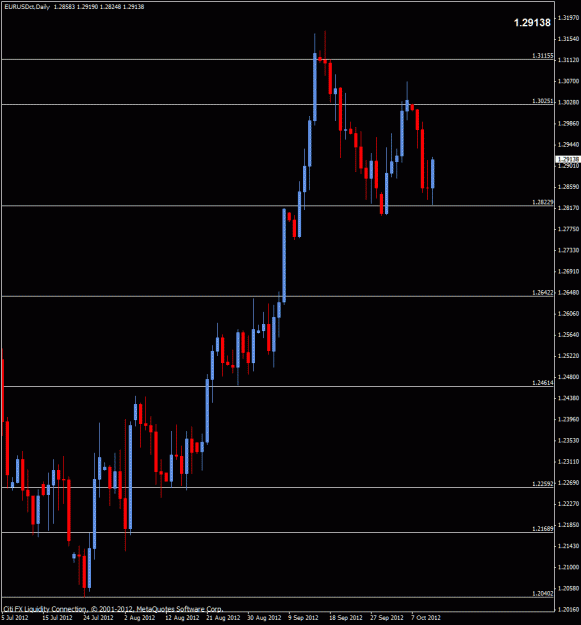Click the 1.30251 horizontal line label

(x=543, y=101)
